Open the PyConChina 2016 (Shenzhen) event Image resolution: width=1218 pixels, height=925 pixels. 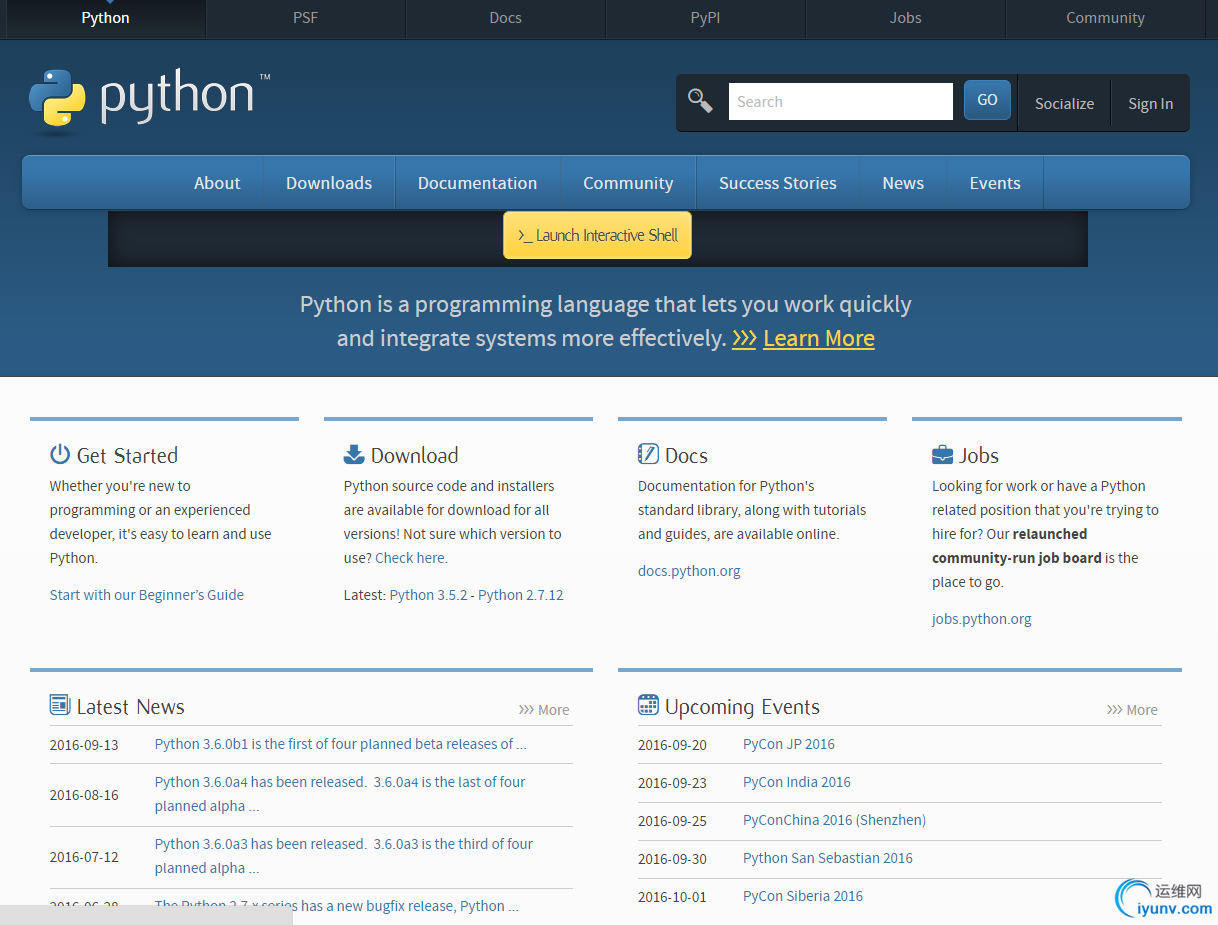point(834,820)
